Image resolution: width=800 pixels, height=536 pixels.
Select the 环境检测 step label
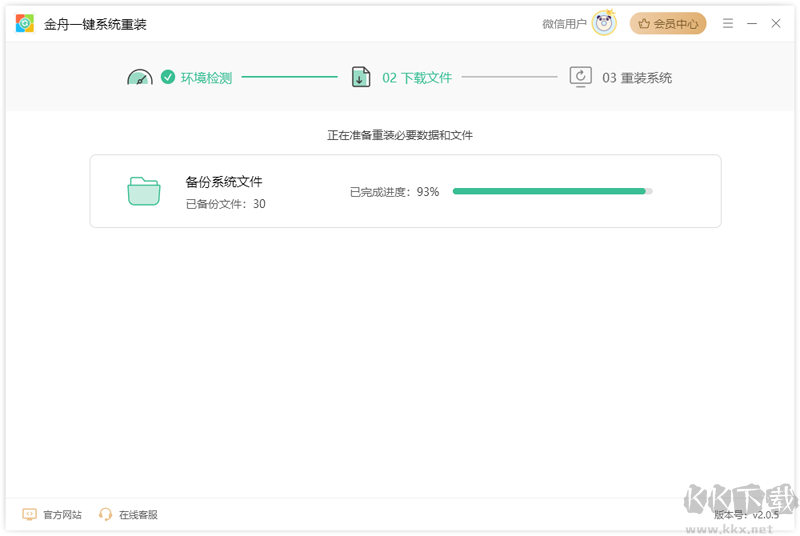[x=207, y=78]
